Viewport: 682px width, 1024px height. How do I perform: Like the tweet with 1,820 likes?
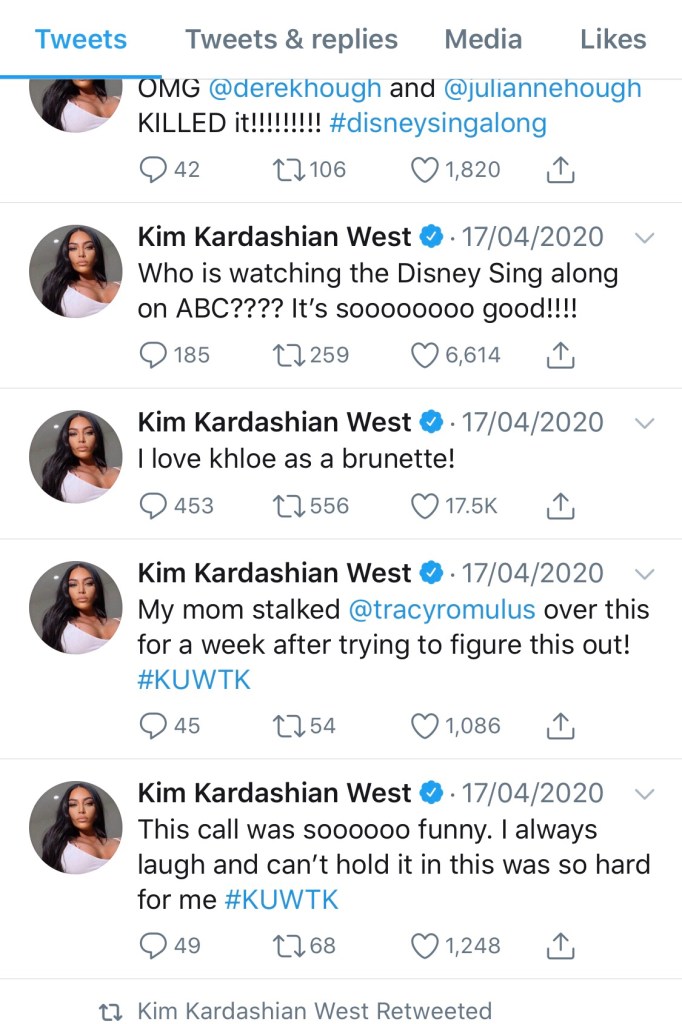click(x=426, y=170)
